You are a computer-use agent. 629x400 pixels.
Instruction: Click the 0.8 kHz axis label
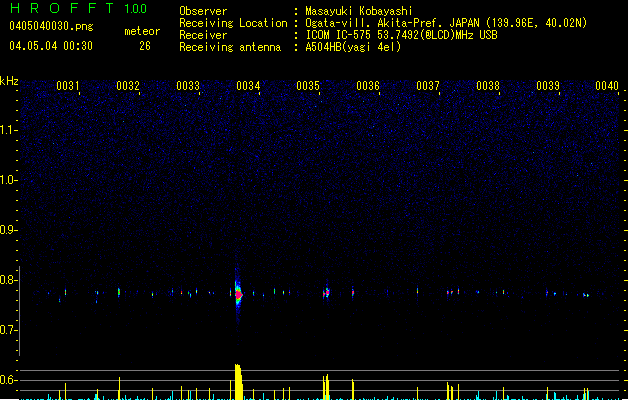[8, 280]
